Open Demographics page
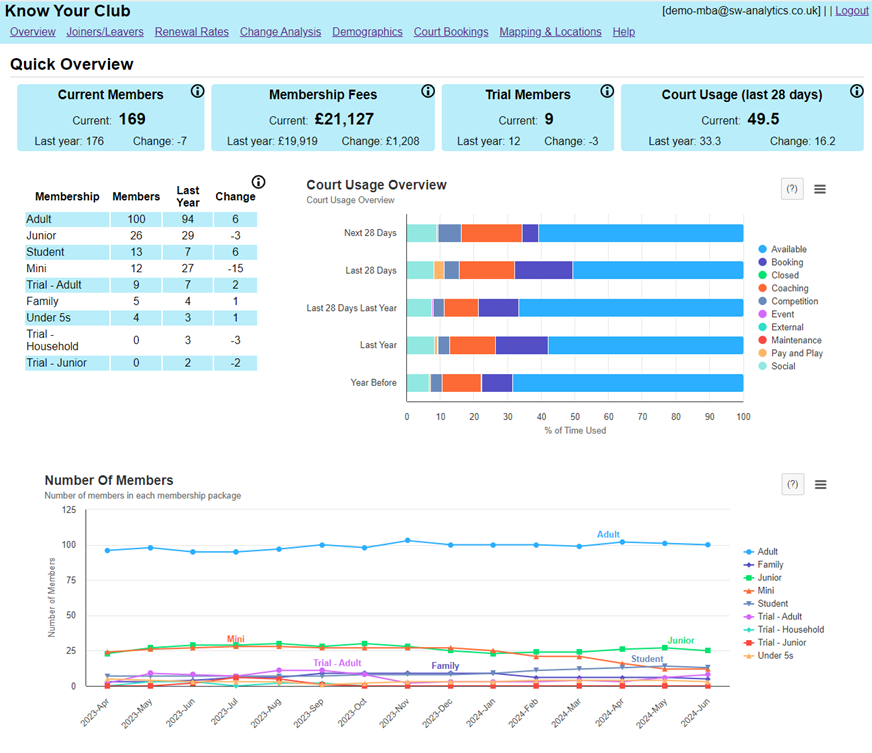Viewport: 872px width, 753px height. pos(368,32)
